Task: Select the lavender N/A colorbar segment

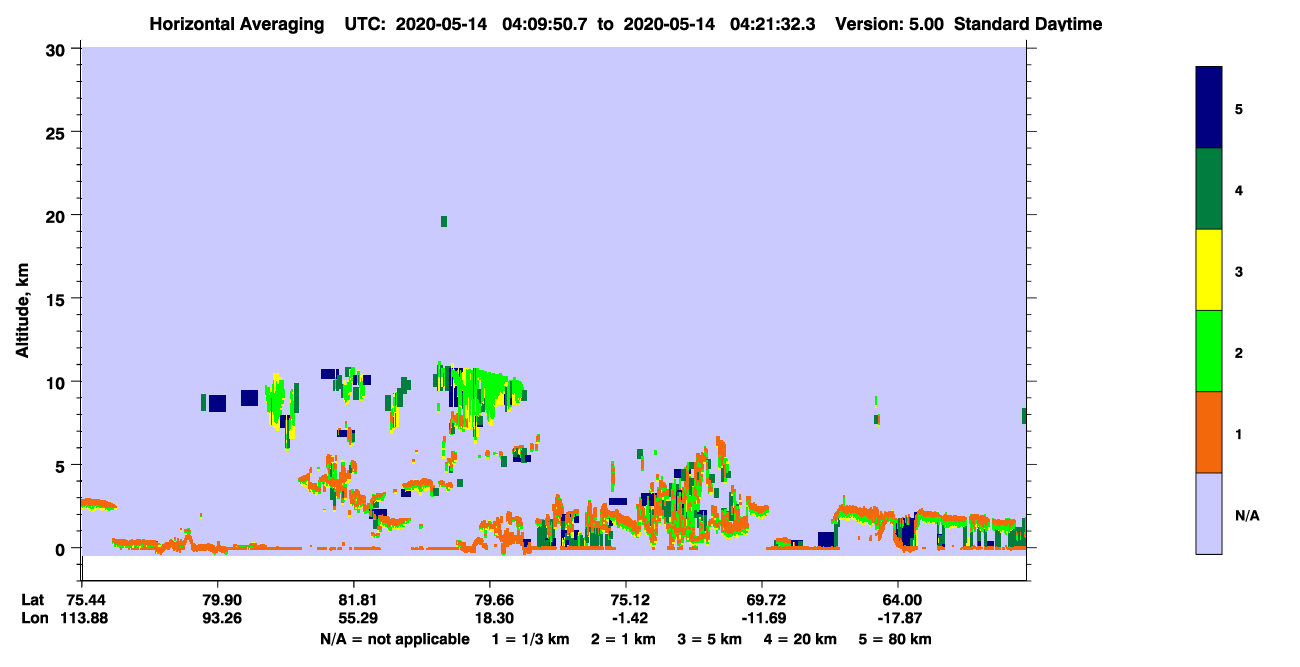Action: click(x=1209, y=513)
